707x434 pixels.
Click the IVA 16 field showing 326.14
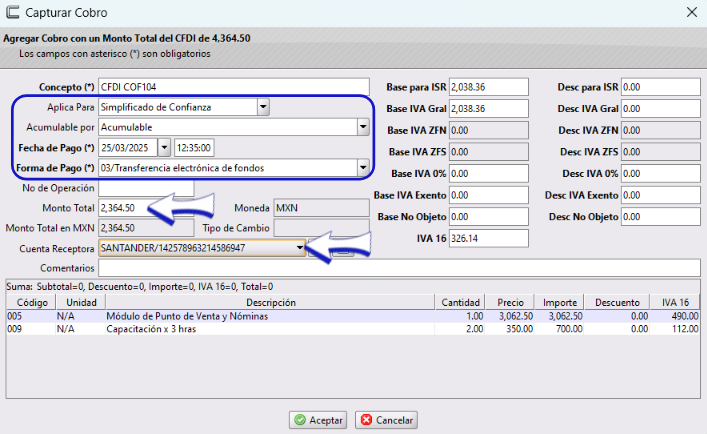(x=489, y=238)
